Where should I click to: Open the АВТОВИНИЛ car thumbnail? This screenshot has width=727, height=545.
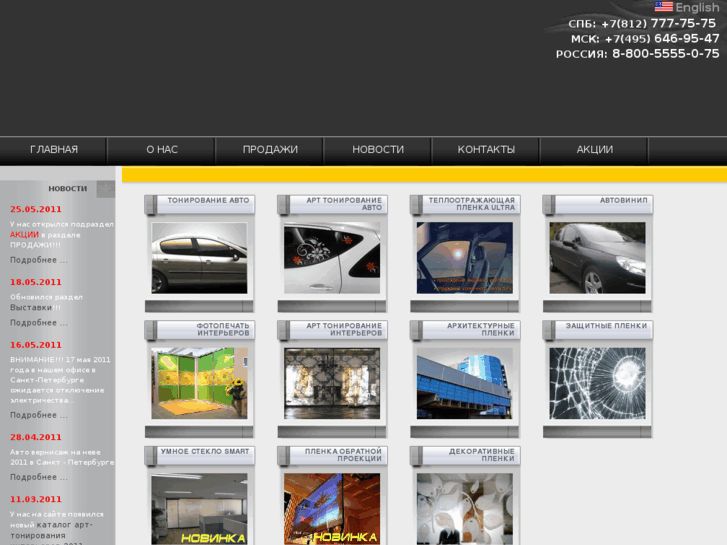[x=597, y=258]
